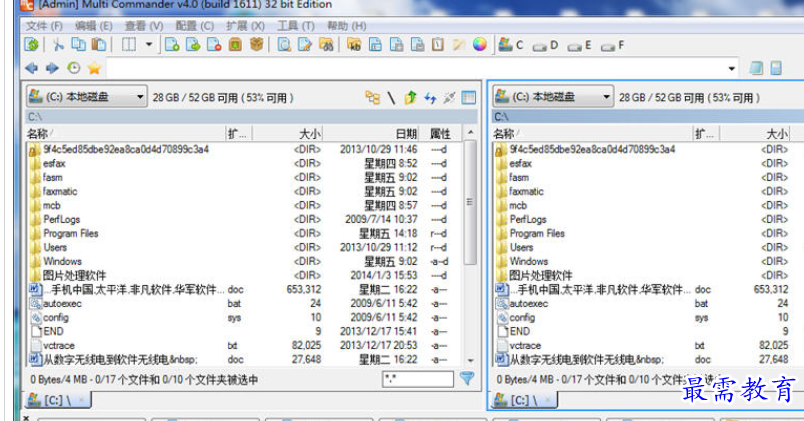
Task: Click the blue swap panels arrows icon
Action: pos(430,97)
